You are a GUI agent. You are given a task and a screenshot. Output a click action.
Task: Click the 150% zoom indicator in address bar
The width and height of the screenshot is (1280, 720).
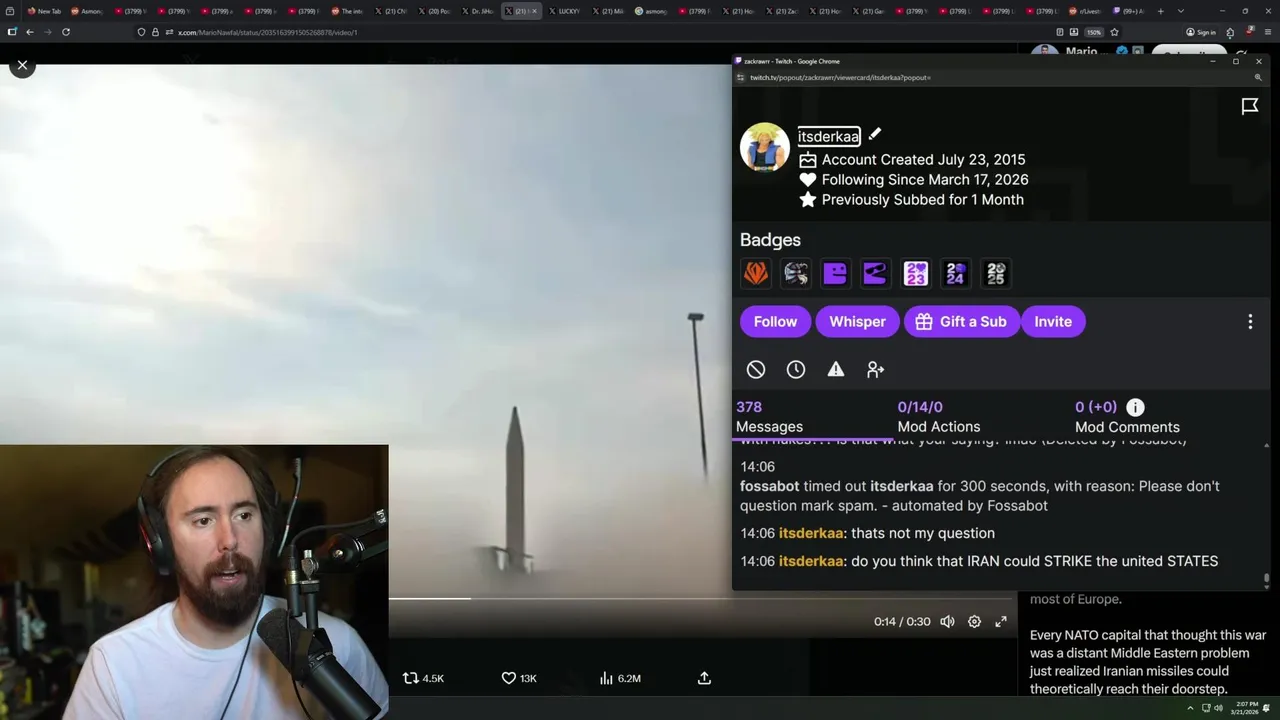tap(1094, 32)
